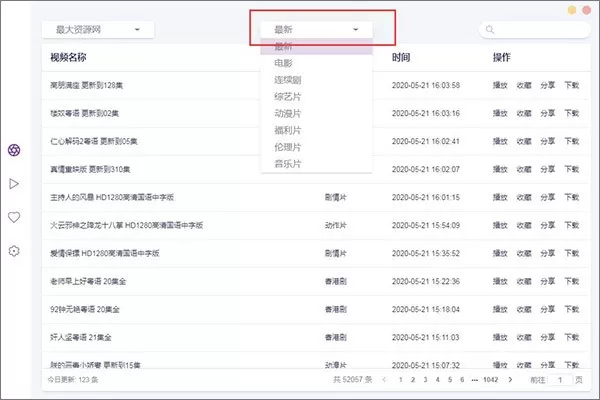The width and height of the screenshot is (600, 400).
Task: Click 动作片 type cell
Action: tap(336, 225)
